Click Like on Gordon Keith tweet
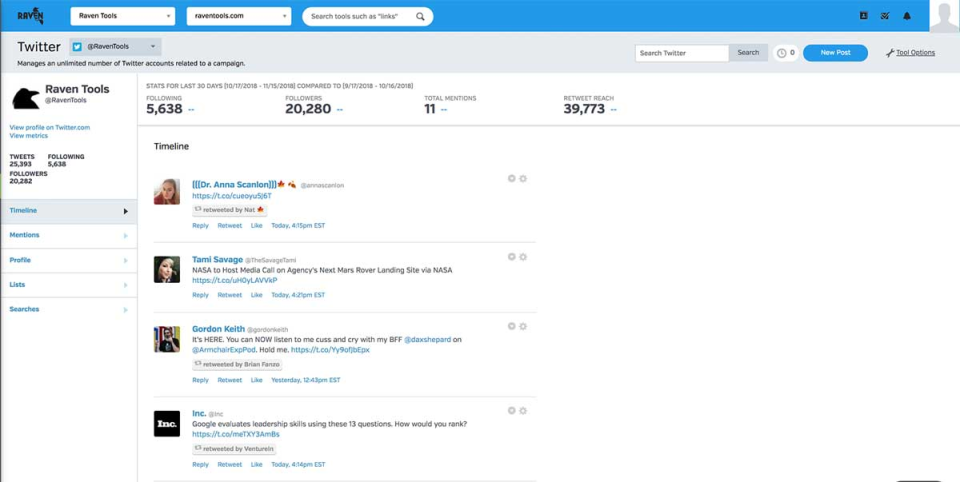Image resolution: width=960 pixels, height=482 pixels. (x=257, y=380)
